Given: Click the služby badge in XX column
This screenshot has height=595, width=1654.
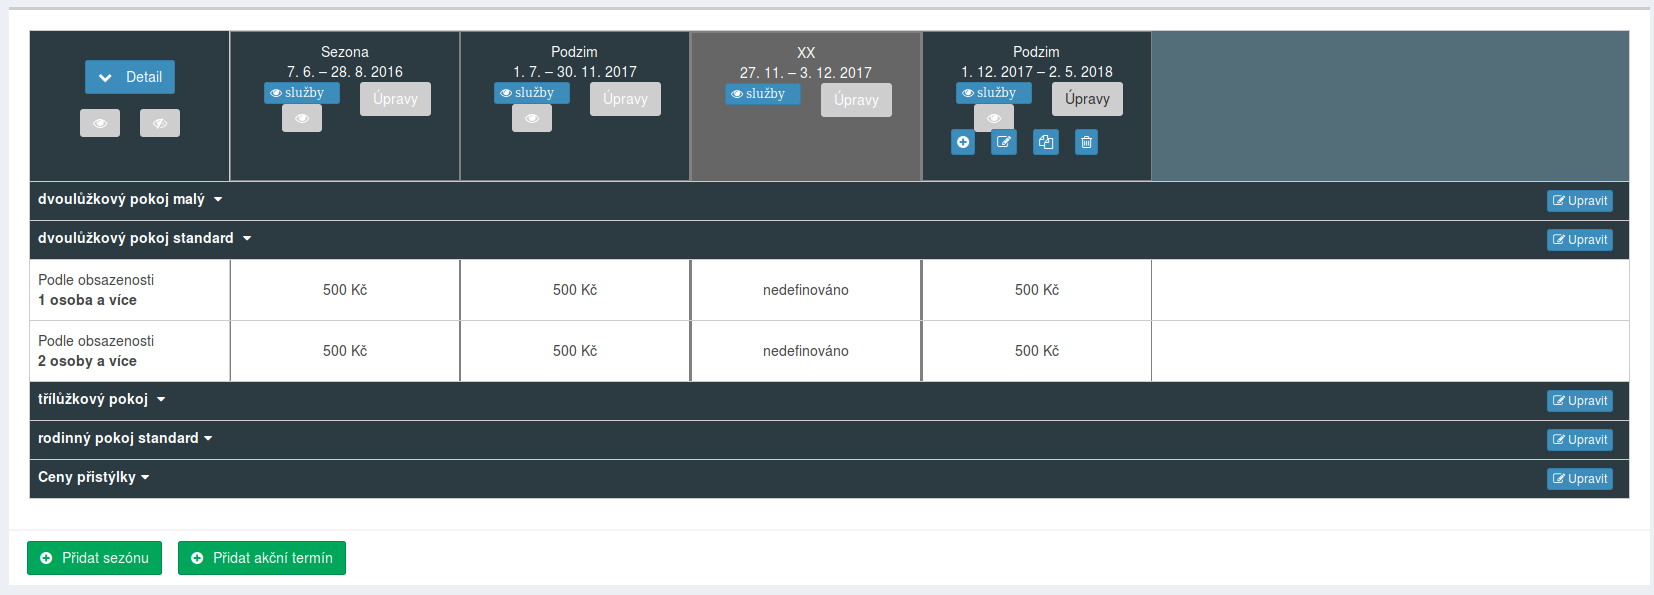Looking at the screenshot, I should coord(762,94).
